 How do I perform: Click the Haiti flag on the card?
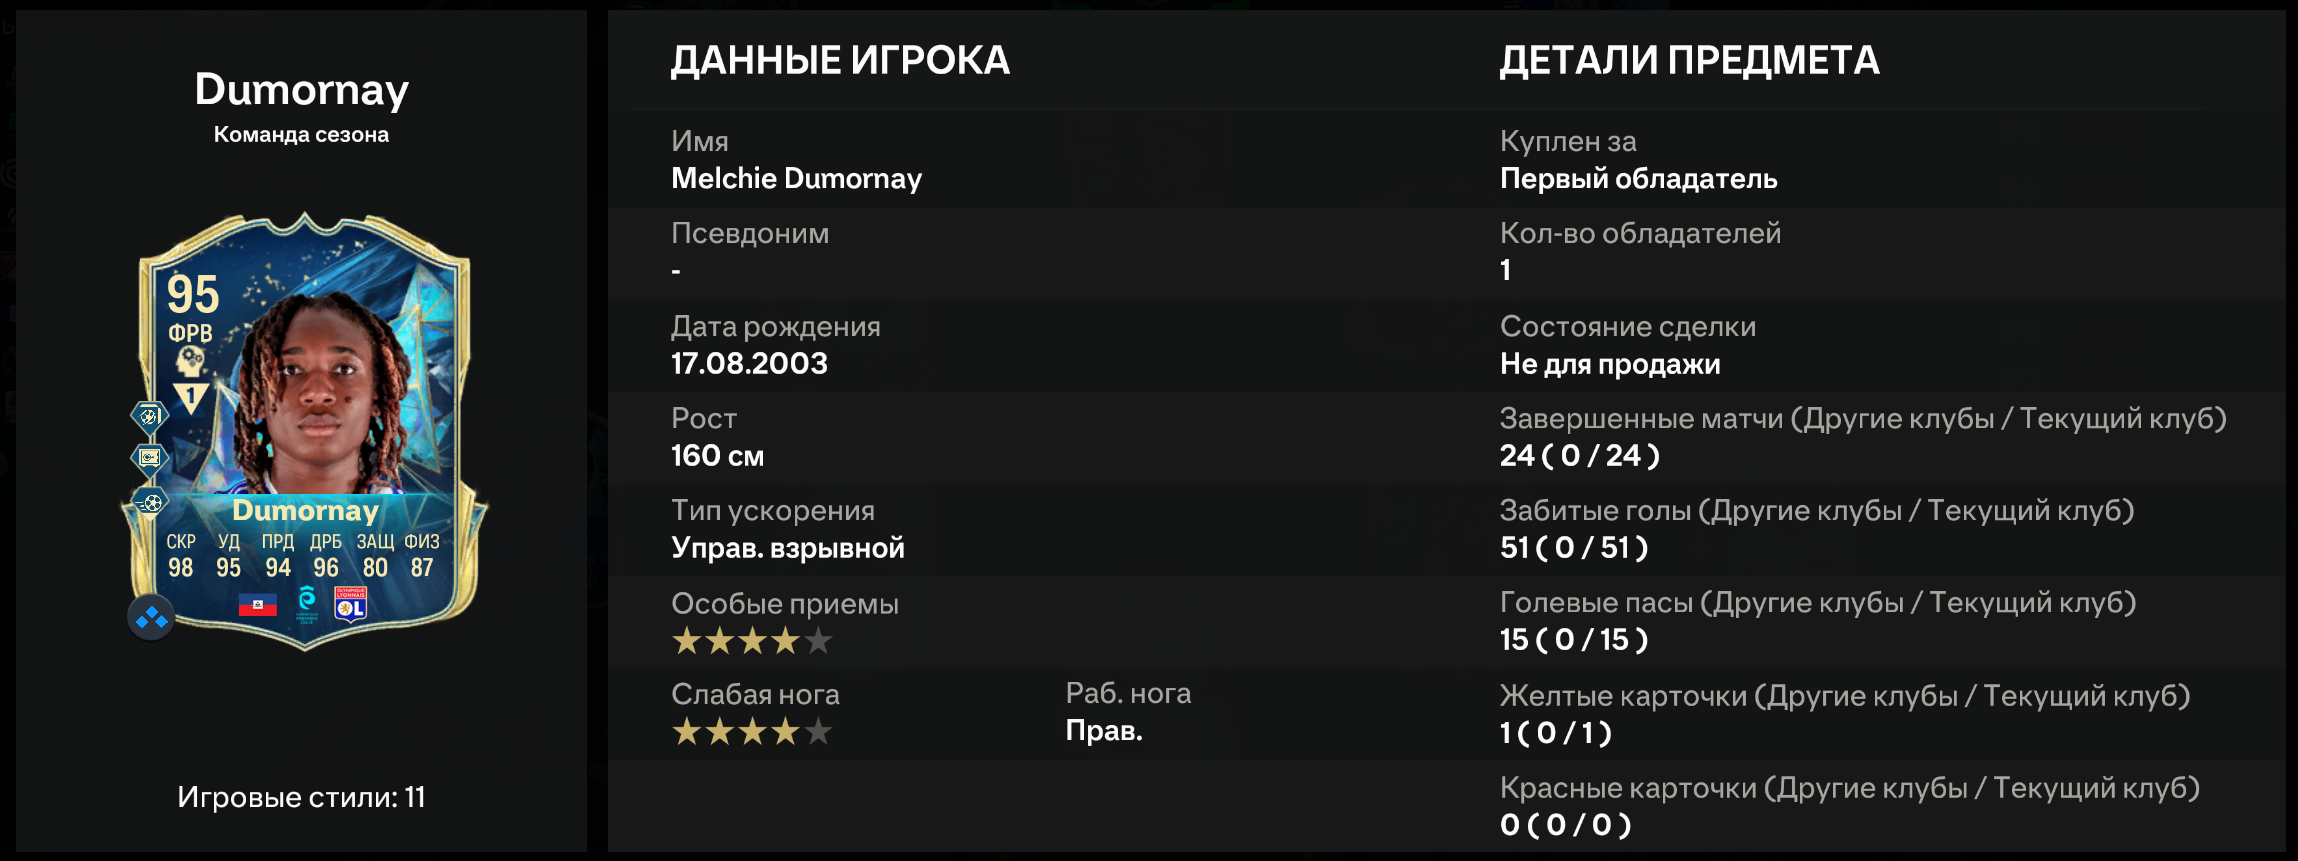pyautogui.click(x=258, y=604)
